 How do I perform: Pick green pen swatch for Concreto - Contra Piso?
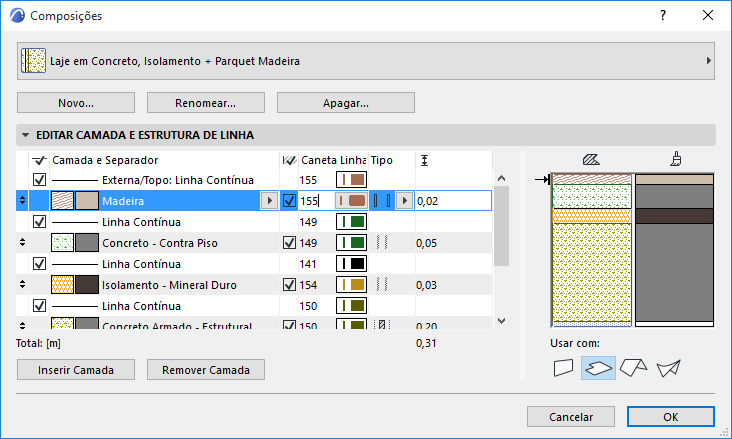pos(351,243)
